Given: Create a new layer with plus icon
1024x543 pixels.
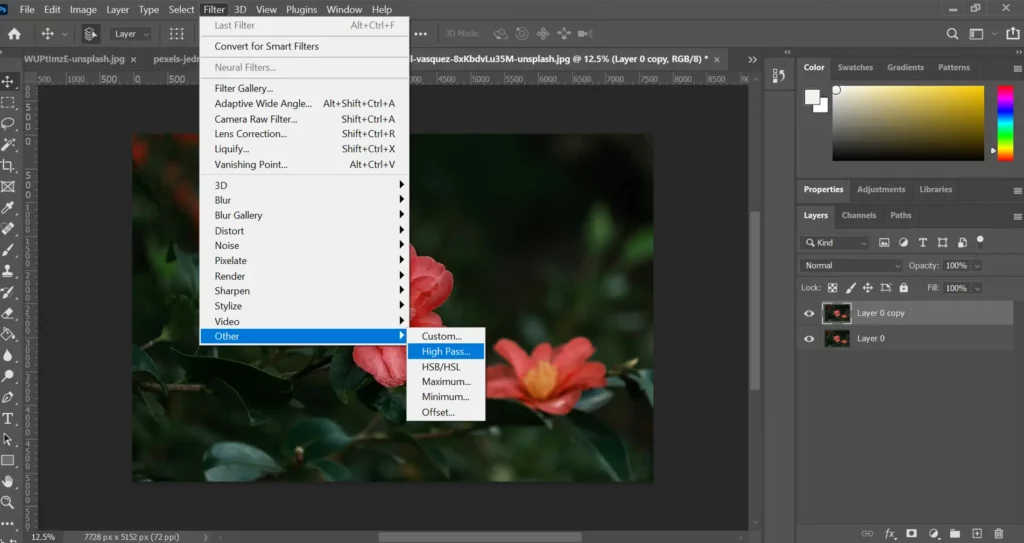Looking at the screenshot, I should pyautogui.click(x=977, y=534).
